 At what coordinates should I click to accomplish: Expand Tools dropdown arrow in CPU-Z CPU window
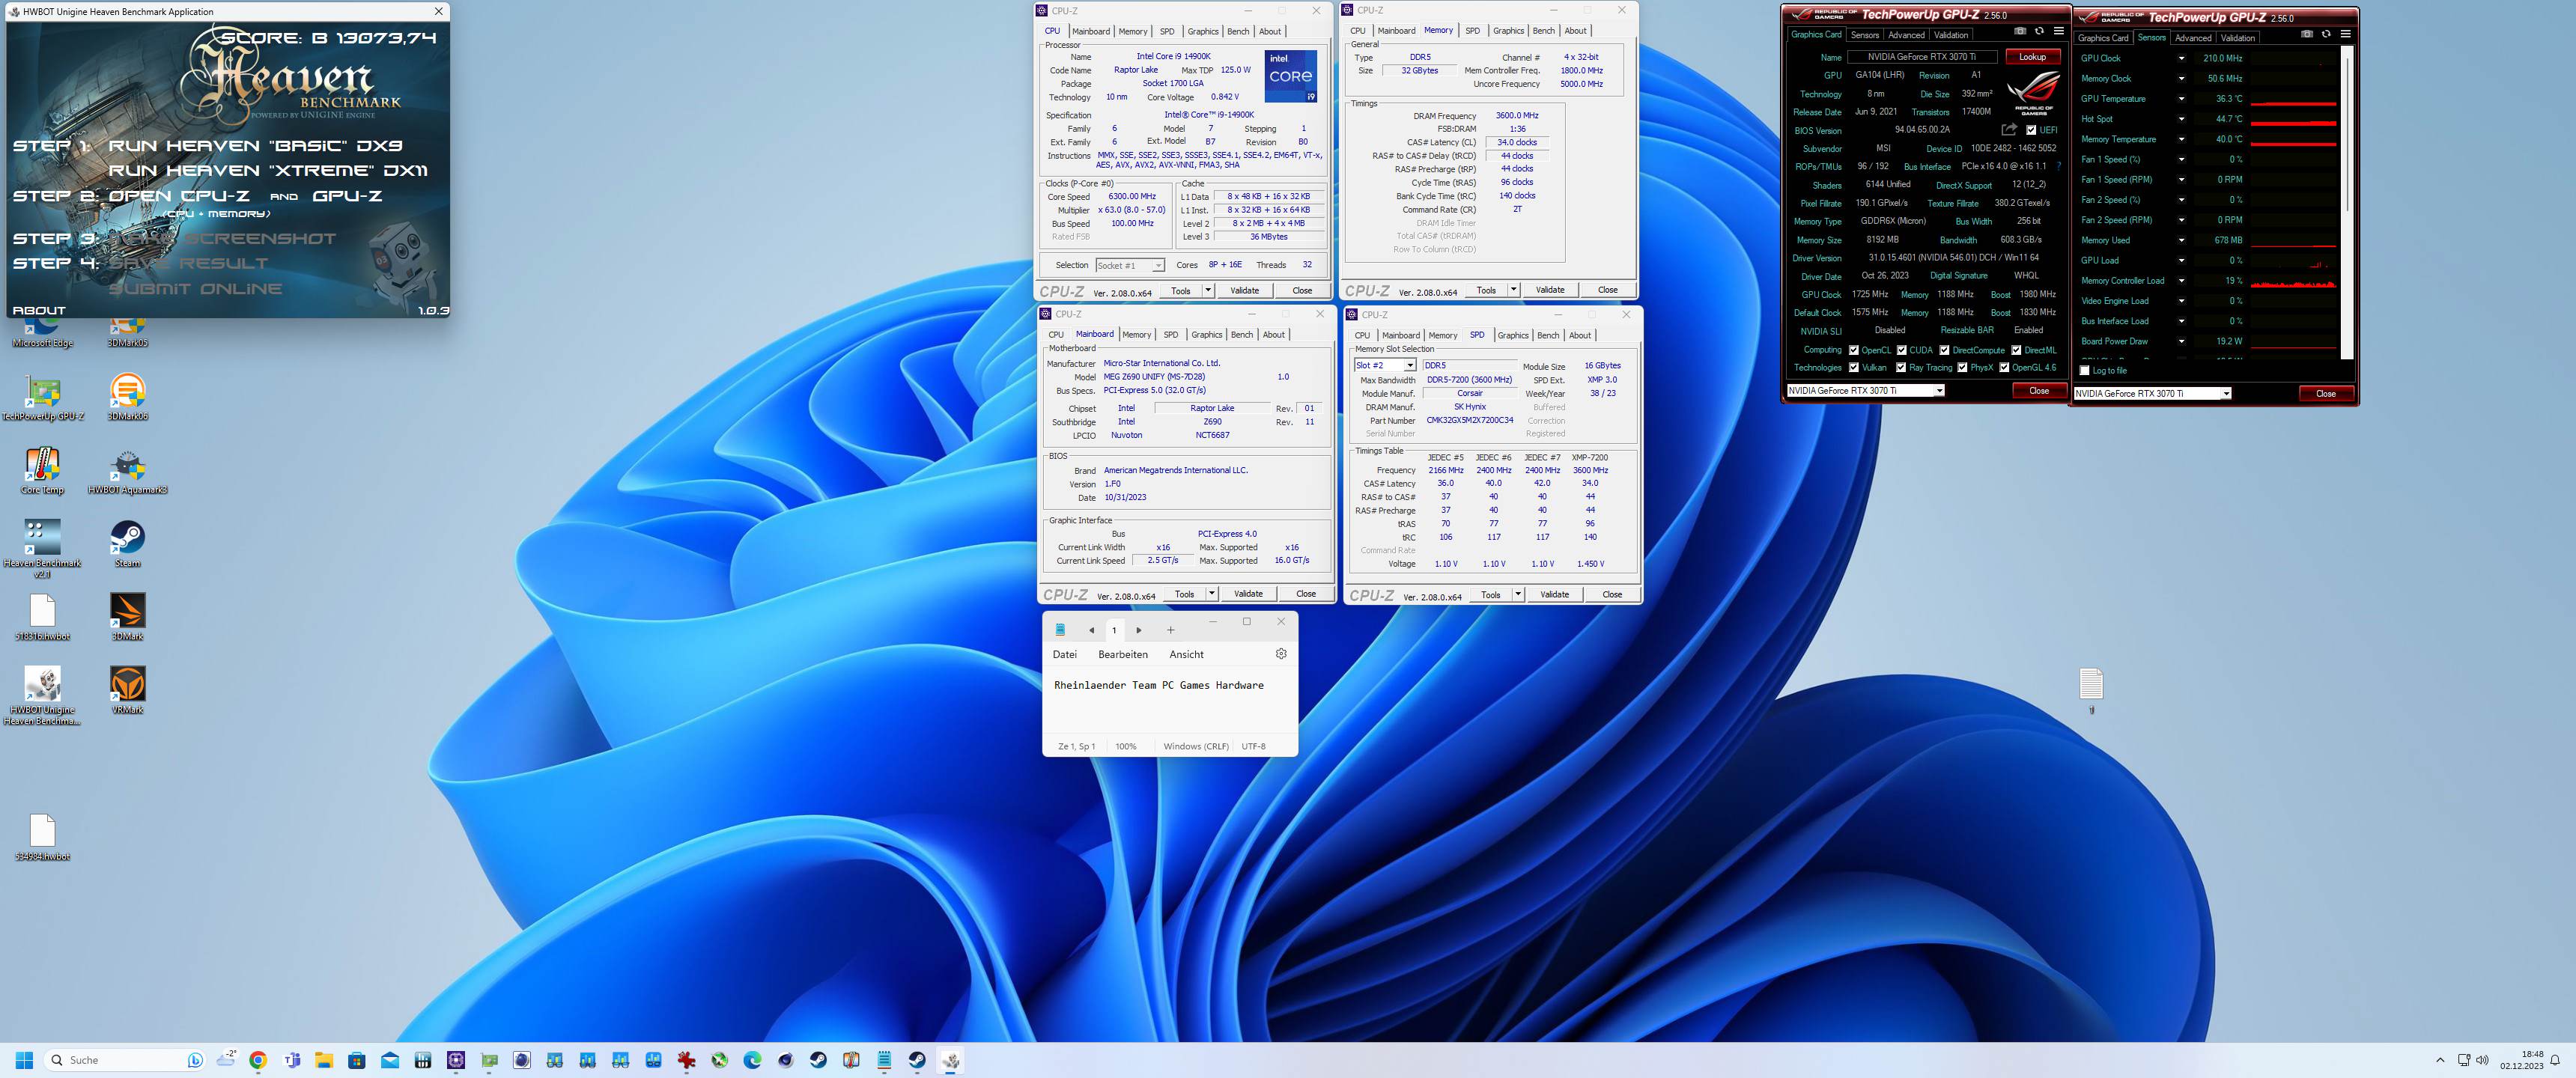[1207, 290]
